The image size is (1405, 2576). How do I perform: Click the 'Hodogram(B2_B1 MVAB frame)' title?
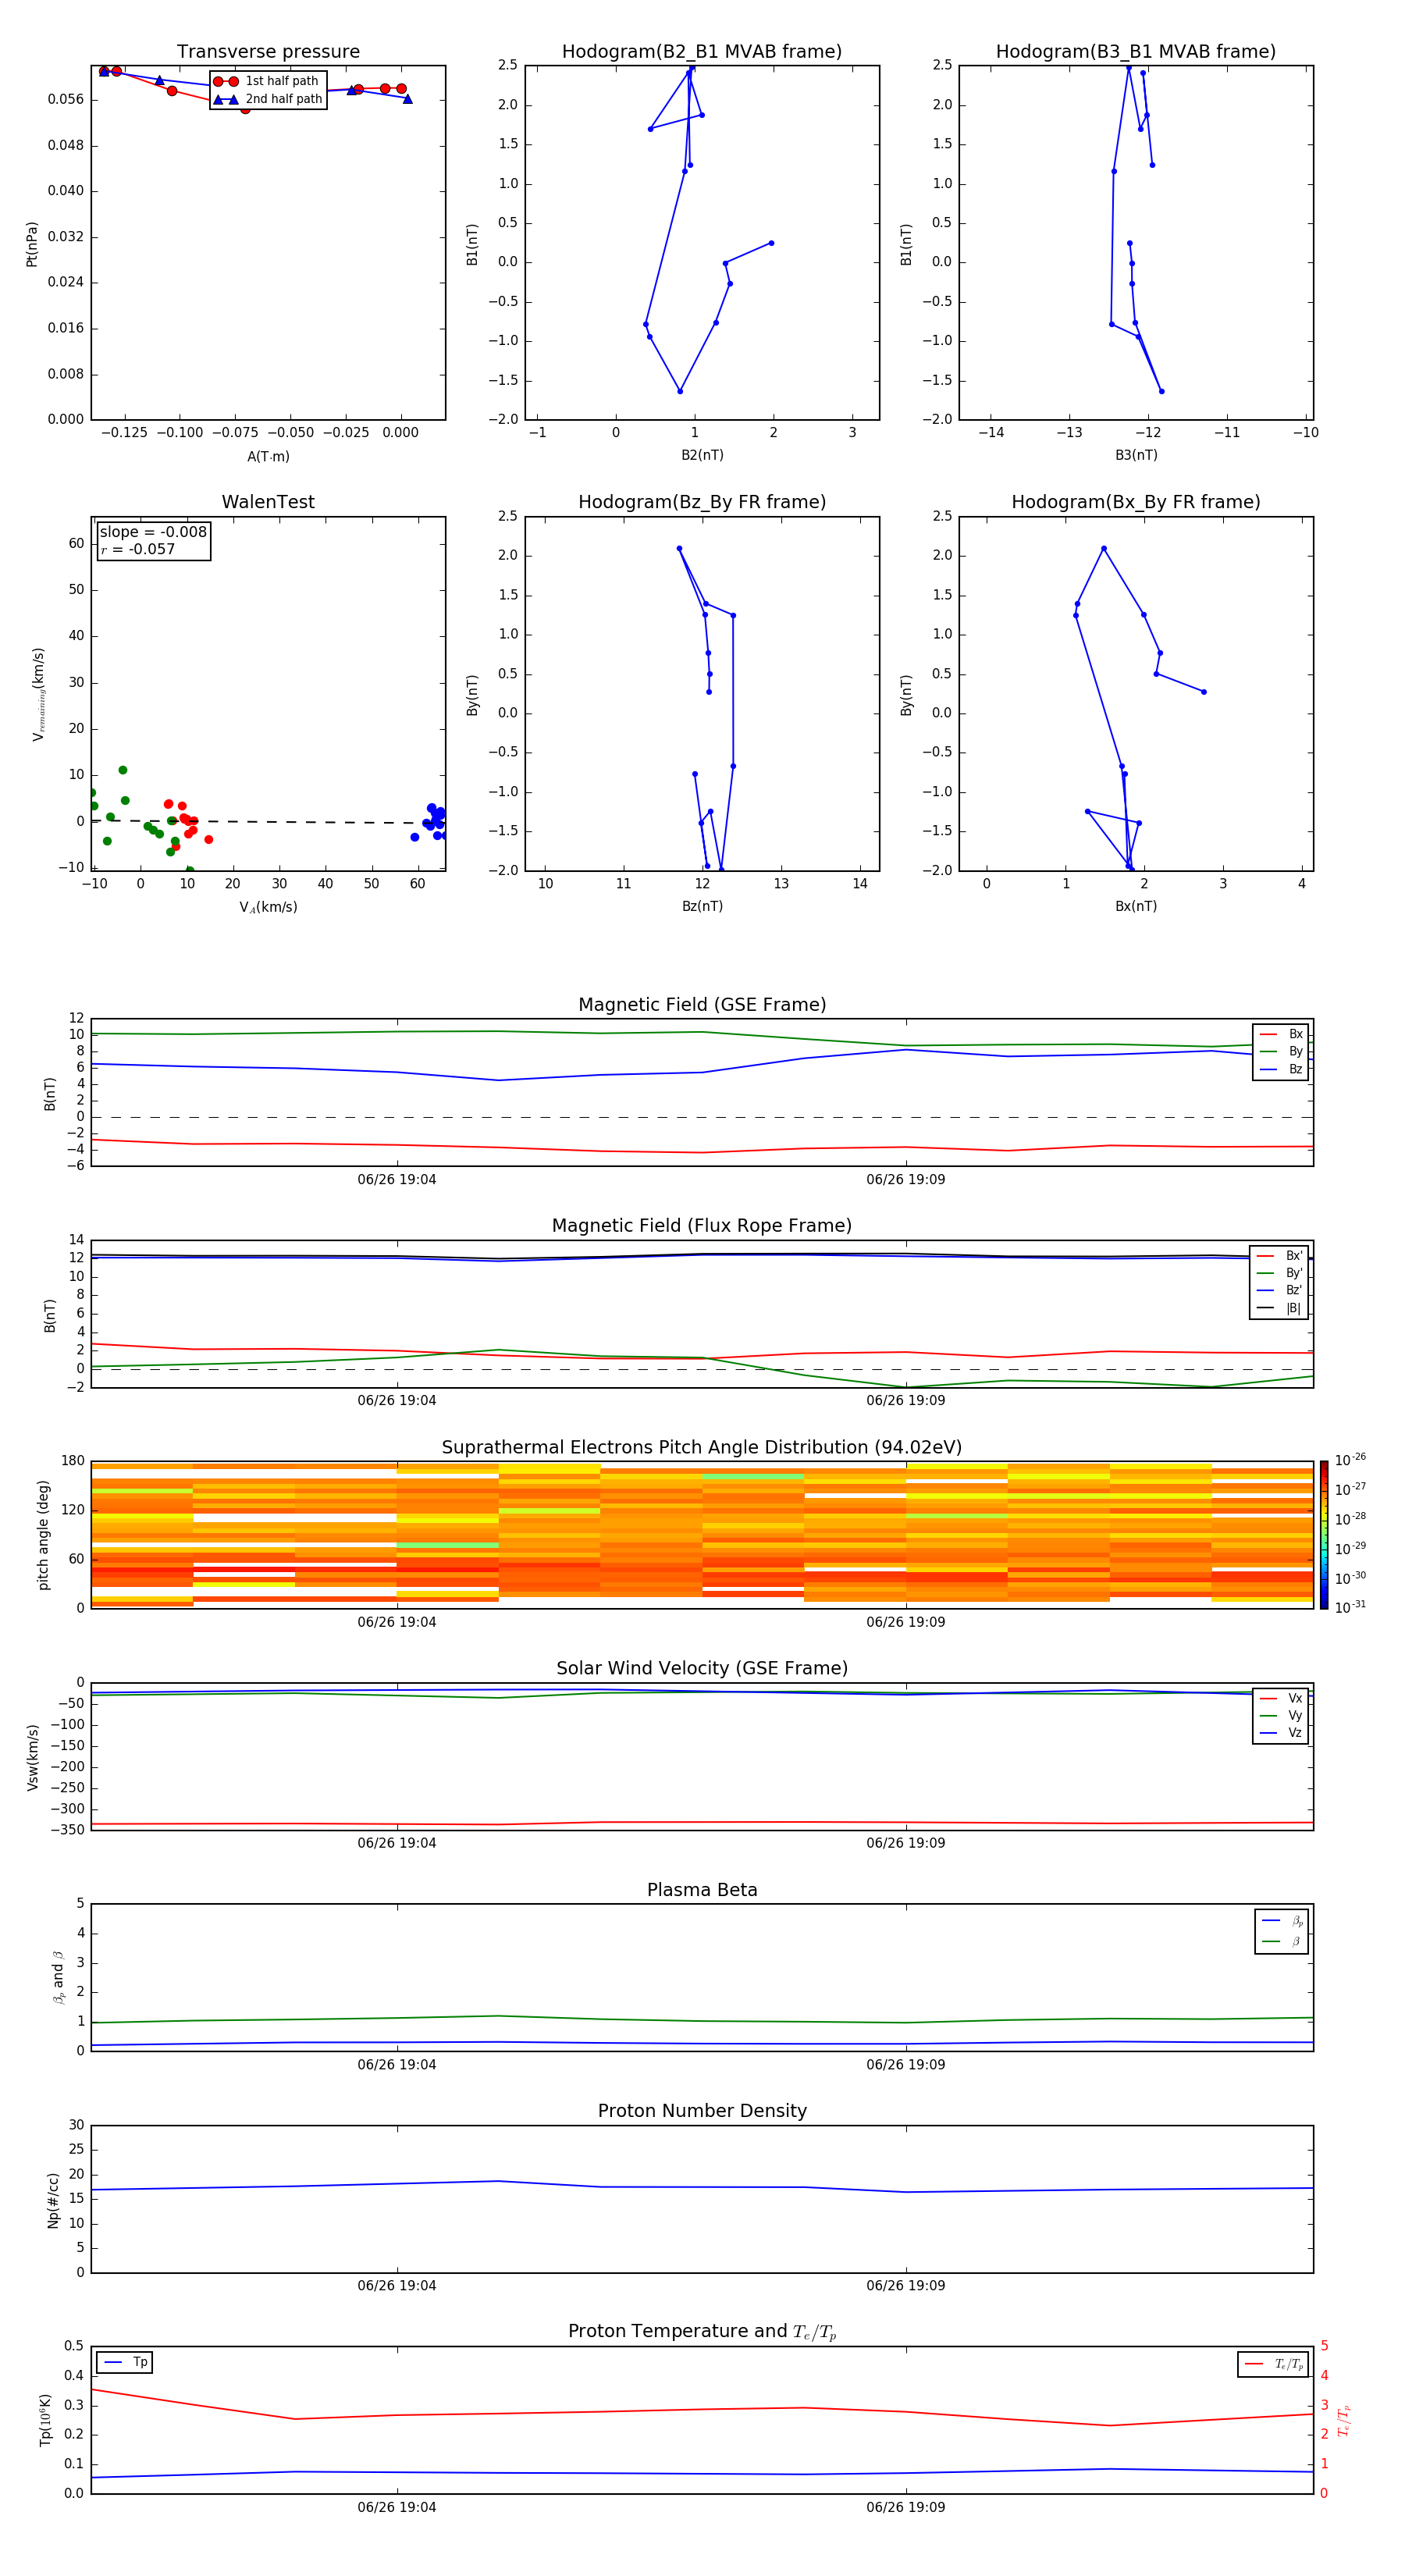click(x=702, y=51)
